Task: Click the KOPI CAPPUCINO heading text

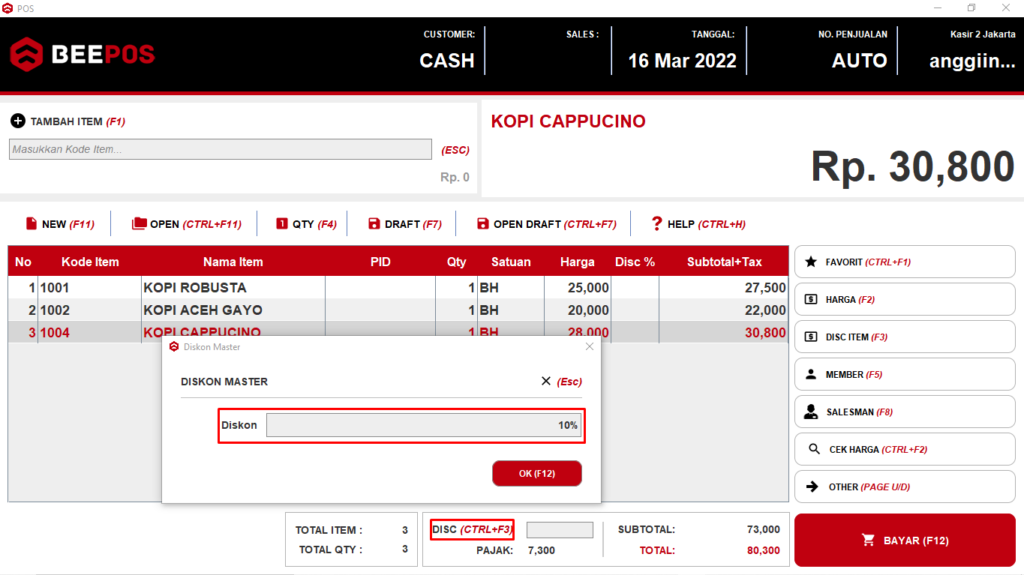Action: coord(568,121)
